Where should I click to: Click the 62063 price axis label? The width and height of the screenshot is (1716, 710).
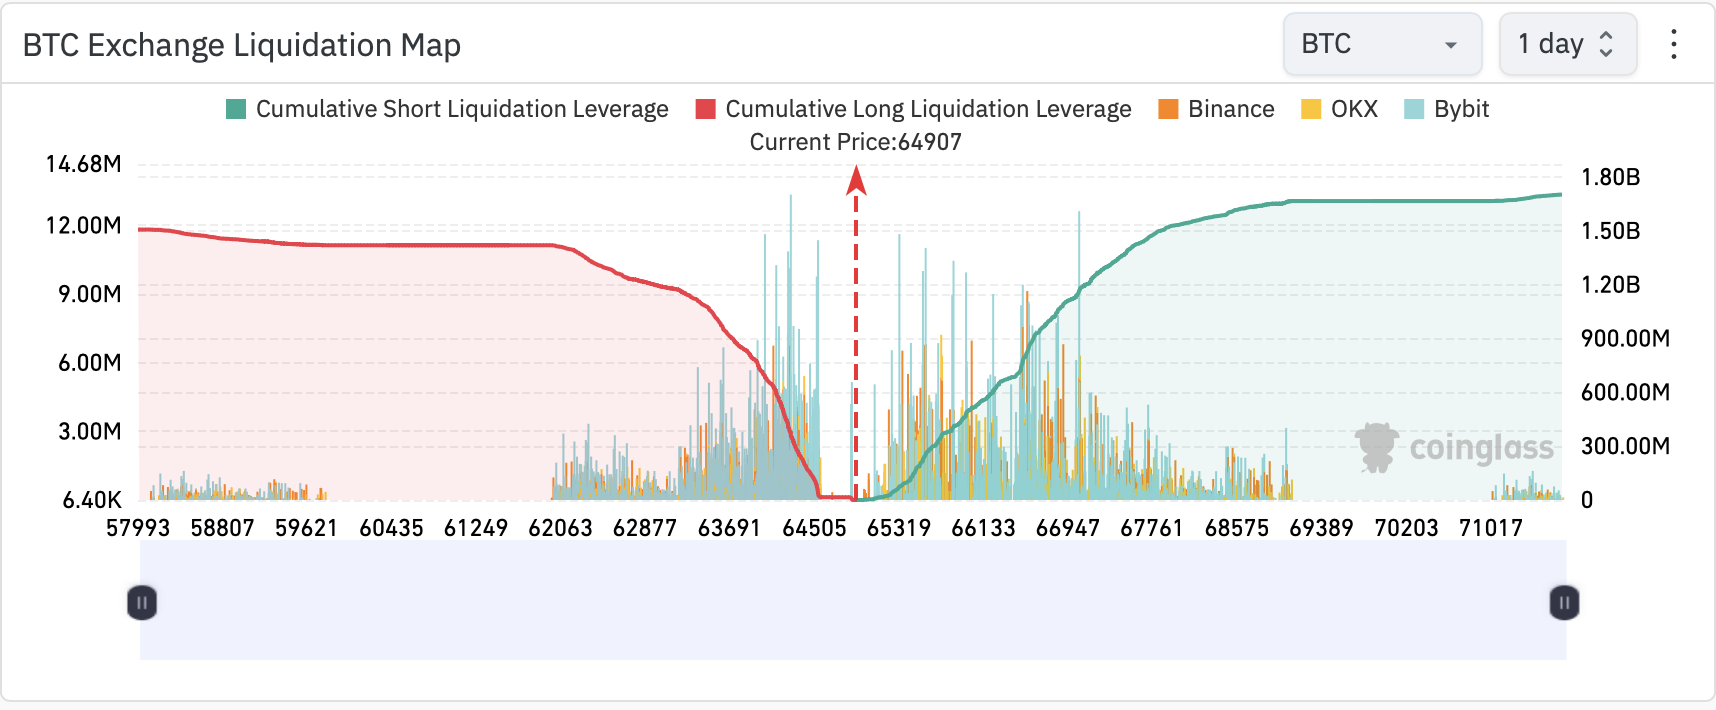pos(561,528)
